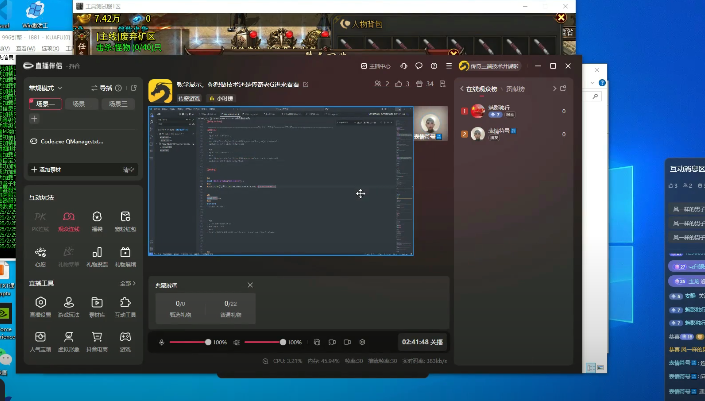The height and width of the screenshot is (401, 705).
Task: Open the message bubble icon in title bar
Action: 419,67
